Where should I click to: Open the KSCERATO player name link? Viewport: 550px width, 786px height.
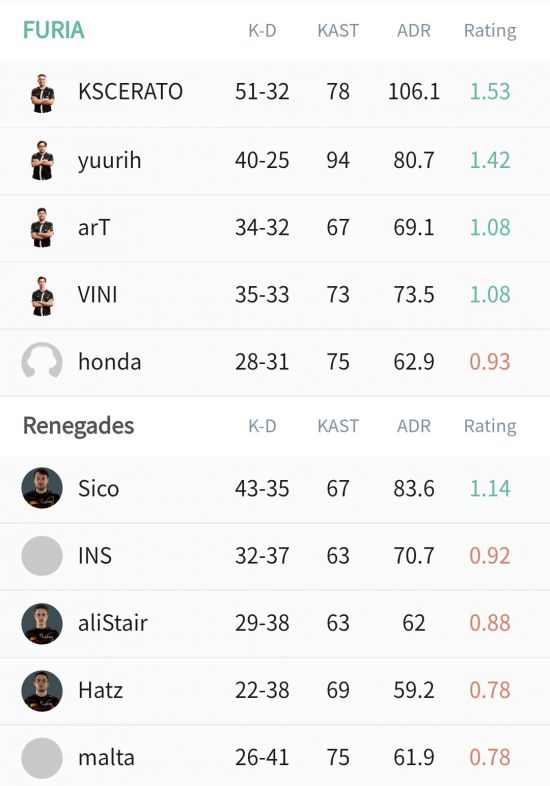tap(130, 92)
